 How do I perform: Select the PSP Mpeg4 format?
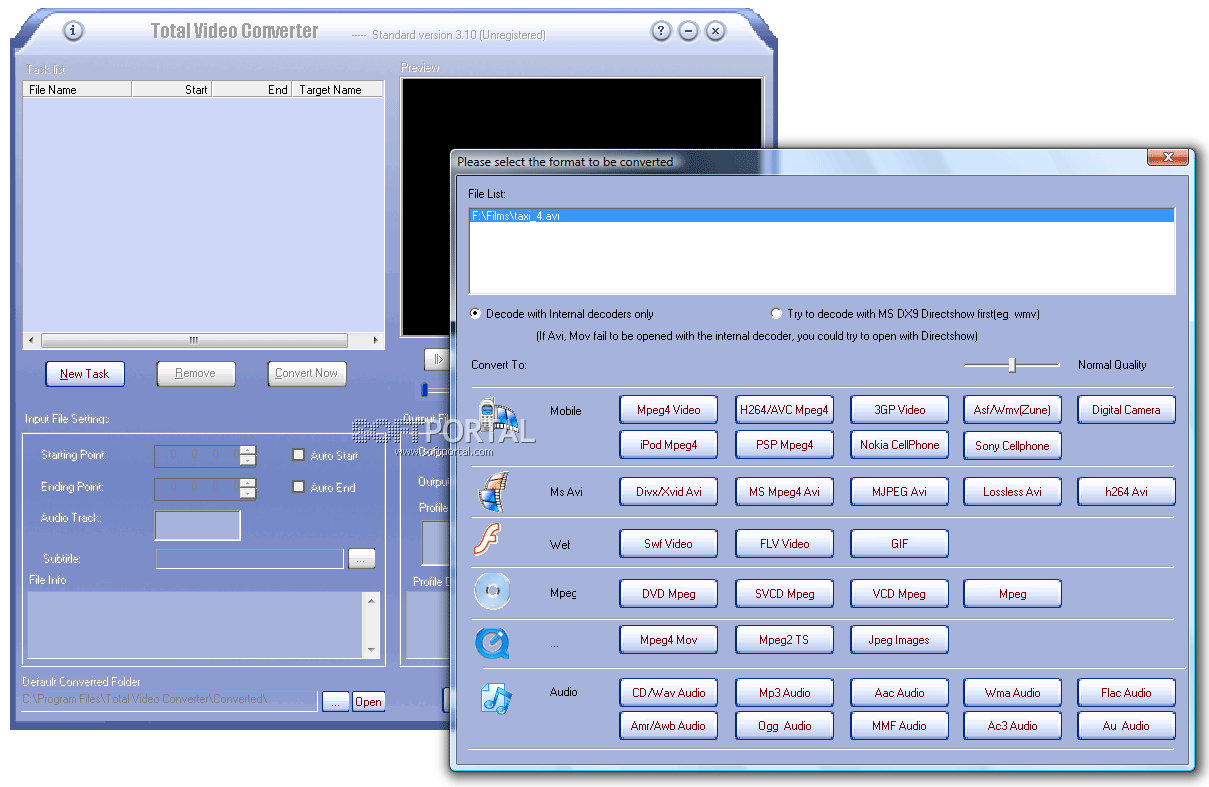point(784,445)
